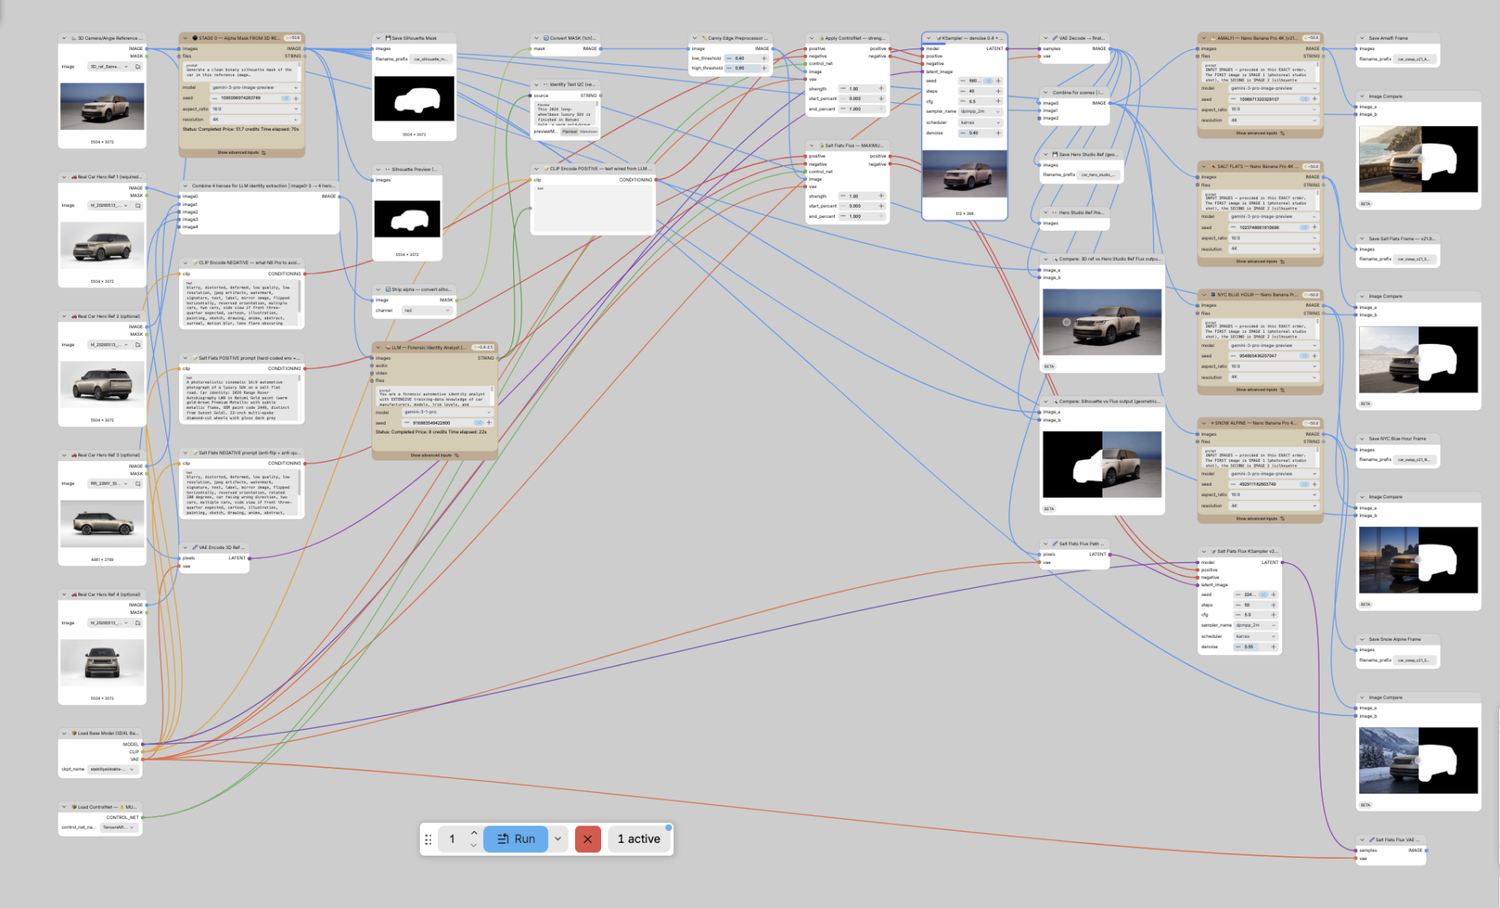
Task: Increment seed with plus icon in STAGE 0 node
Action: [296, 98]
